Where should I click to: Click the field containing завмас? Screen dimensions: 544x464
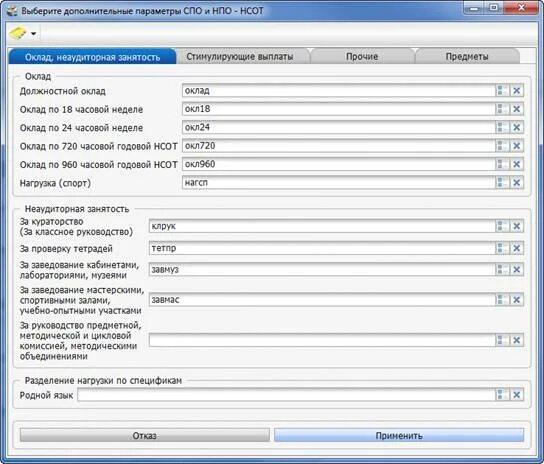click(x=322, y=300)
